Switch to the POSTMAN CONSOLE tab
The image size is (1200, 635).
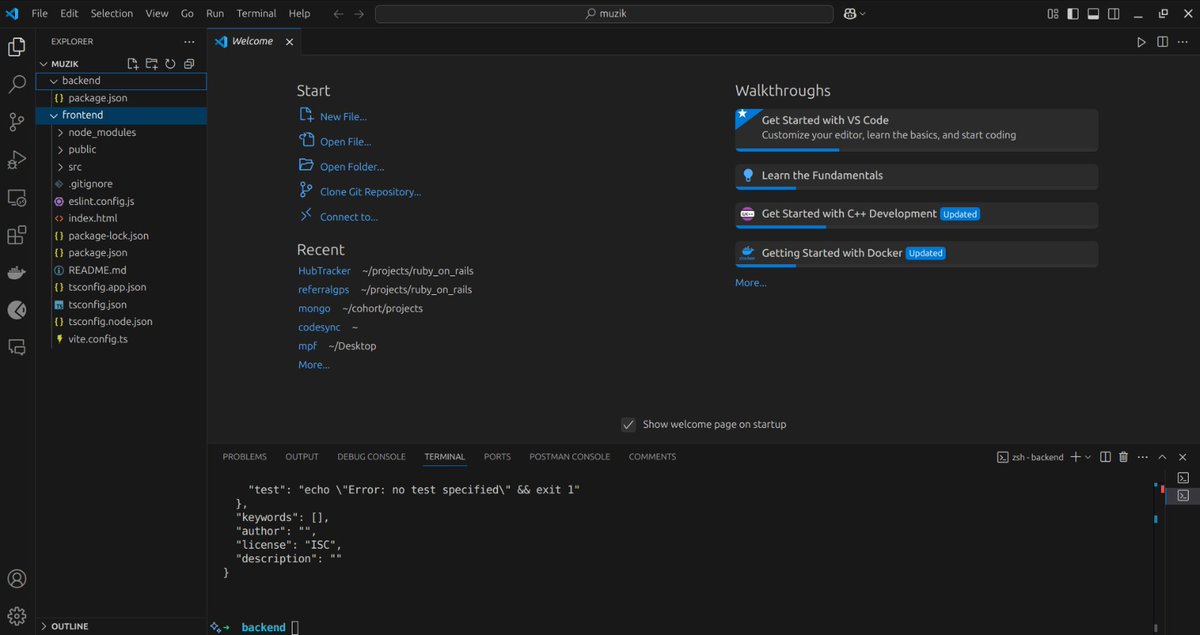[x=569, y=457]
